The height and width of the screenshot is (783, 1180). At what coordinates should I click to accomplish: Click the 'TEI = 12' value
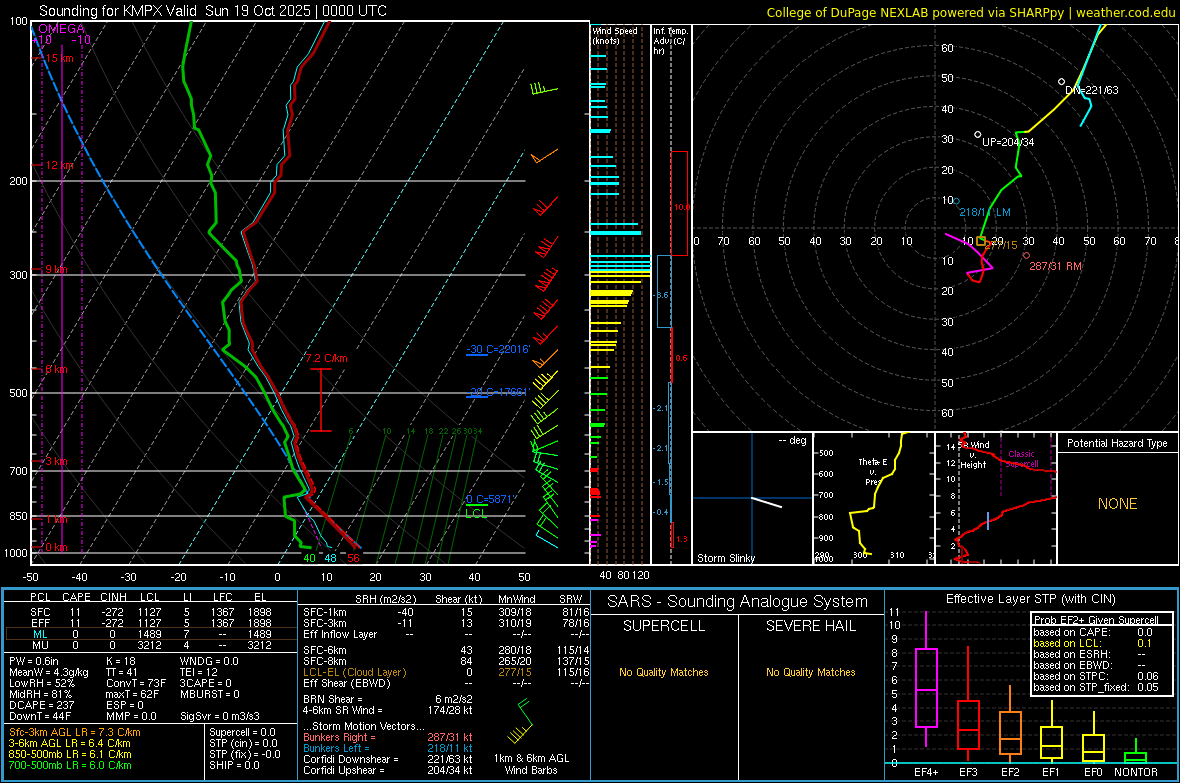coord(199,672)
